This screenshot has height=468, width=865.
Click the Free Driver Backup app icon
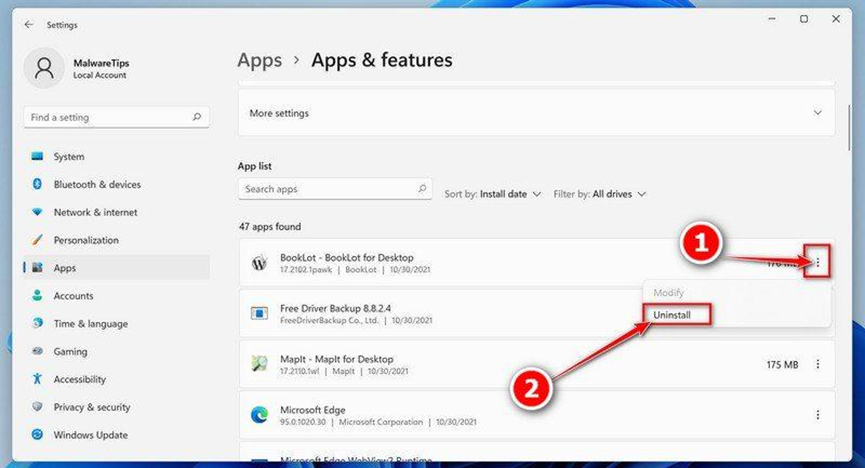tap(259, 313)
